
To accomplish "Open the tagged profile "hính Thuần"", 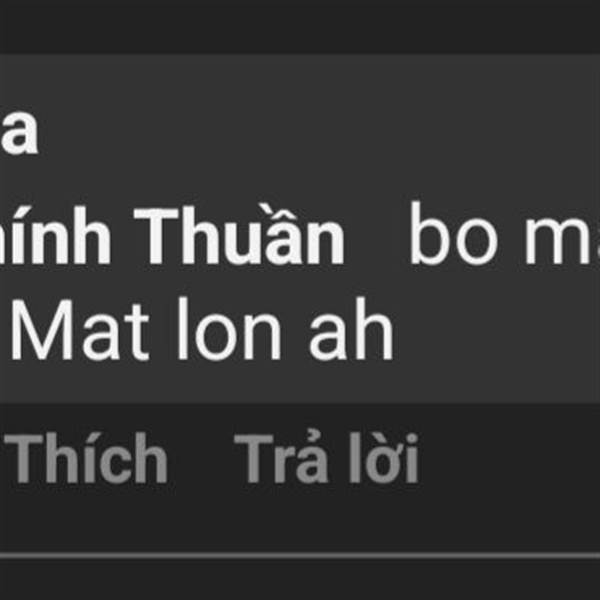I will 172,234.
